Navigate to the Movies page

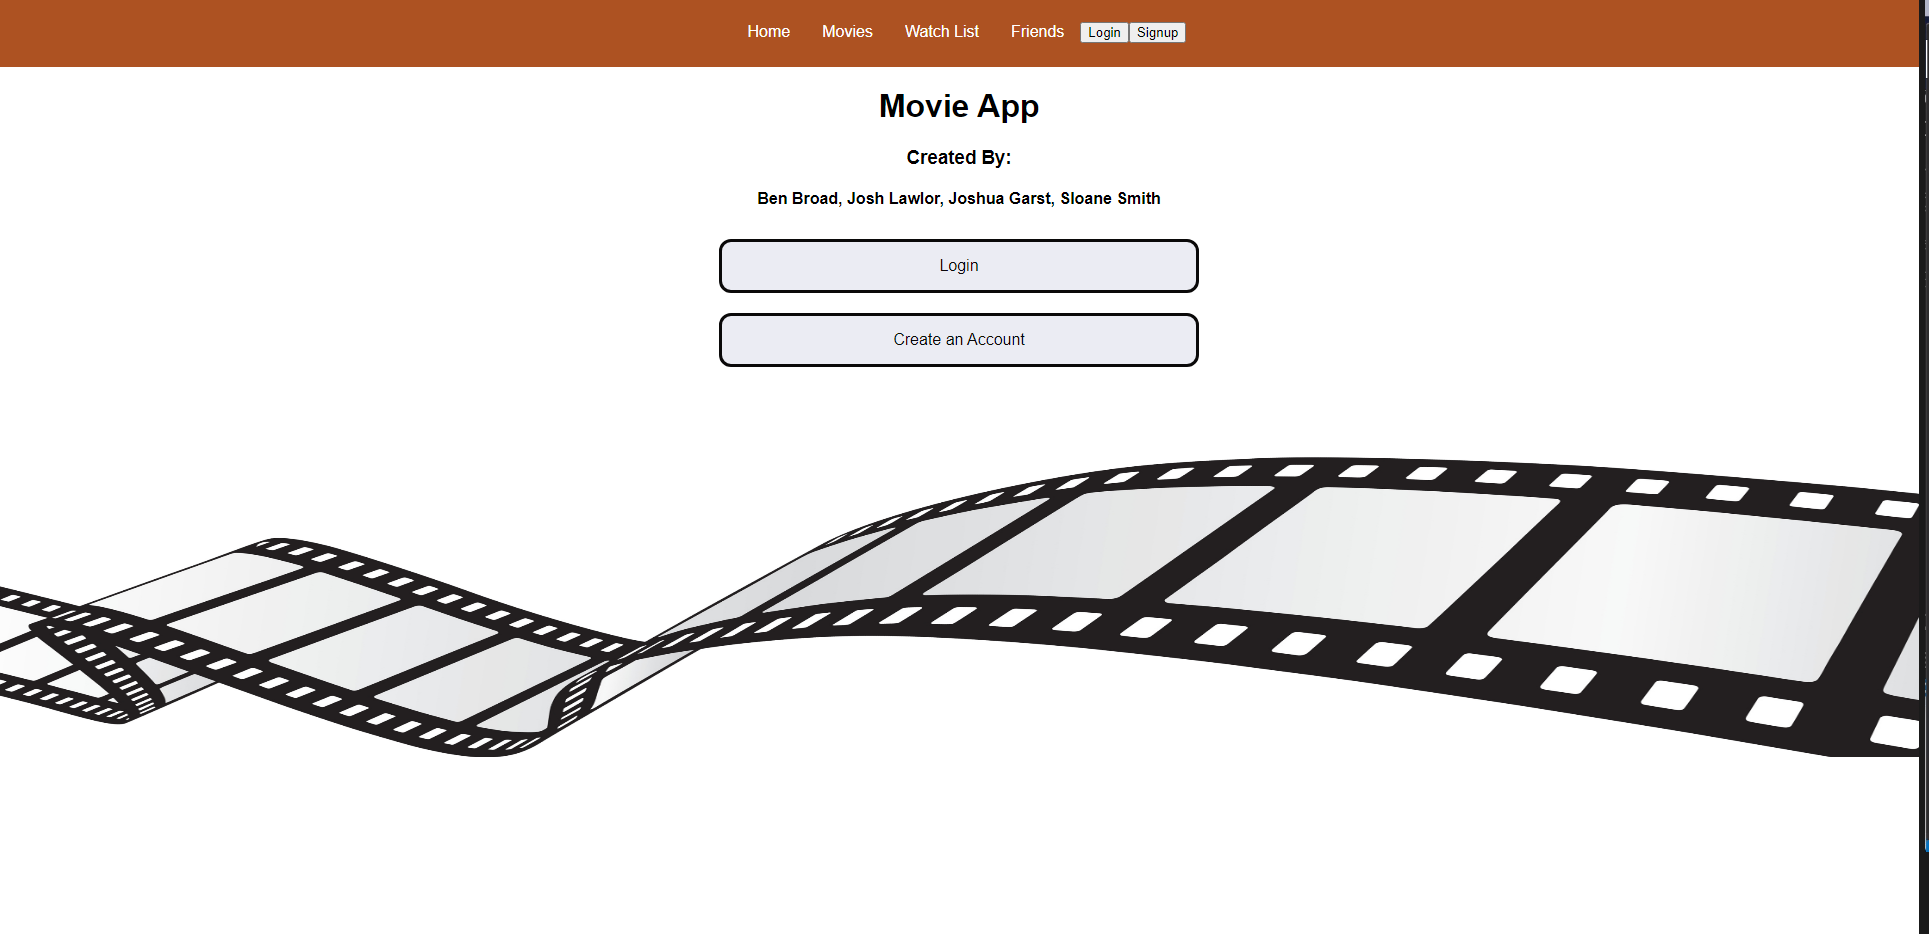[x=846, y=31]
